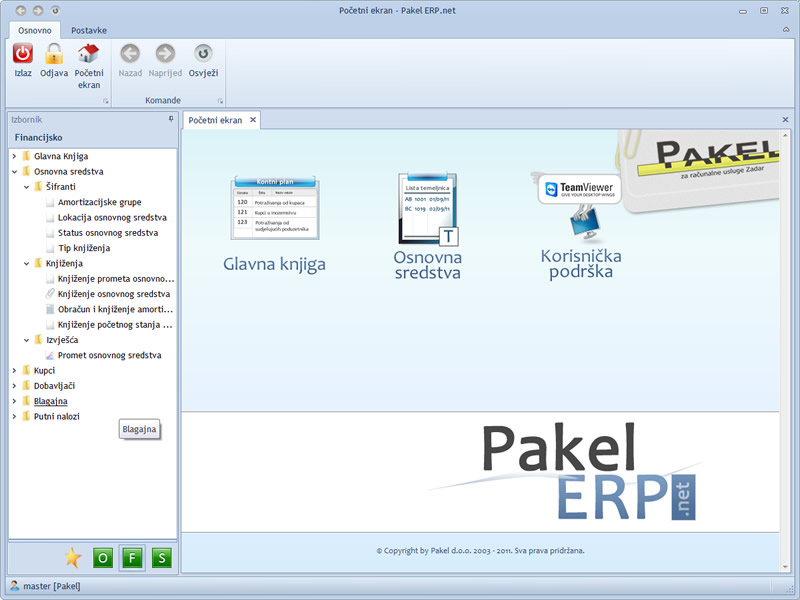Refresh using the Osvježi icon
The width and height of the screenshot is (800, 600).
(203, 53)
